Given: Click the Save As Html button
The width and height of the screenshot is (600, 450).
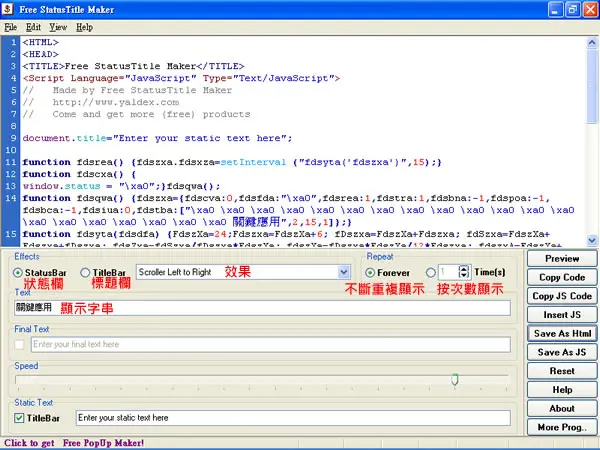Looking at the screenshot, I should click(x=562, y=334).
